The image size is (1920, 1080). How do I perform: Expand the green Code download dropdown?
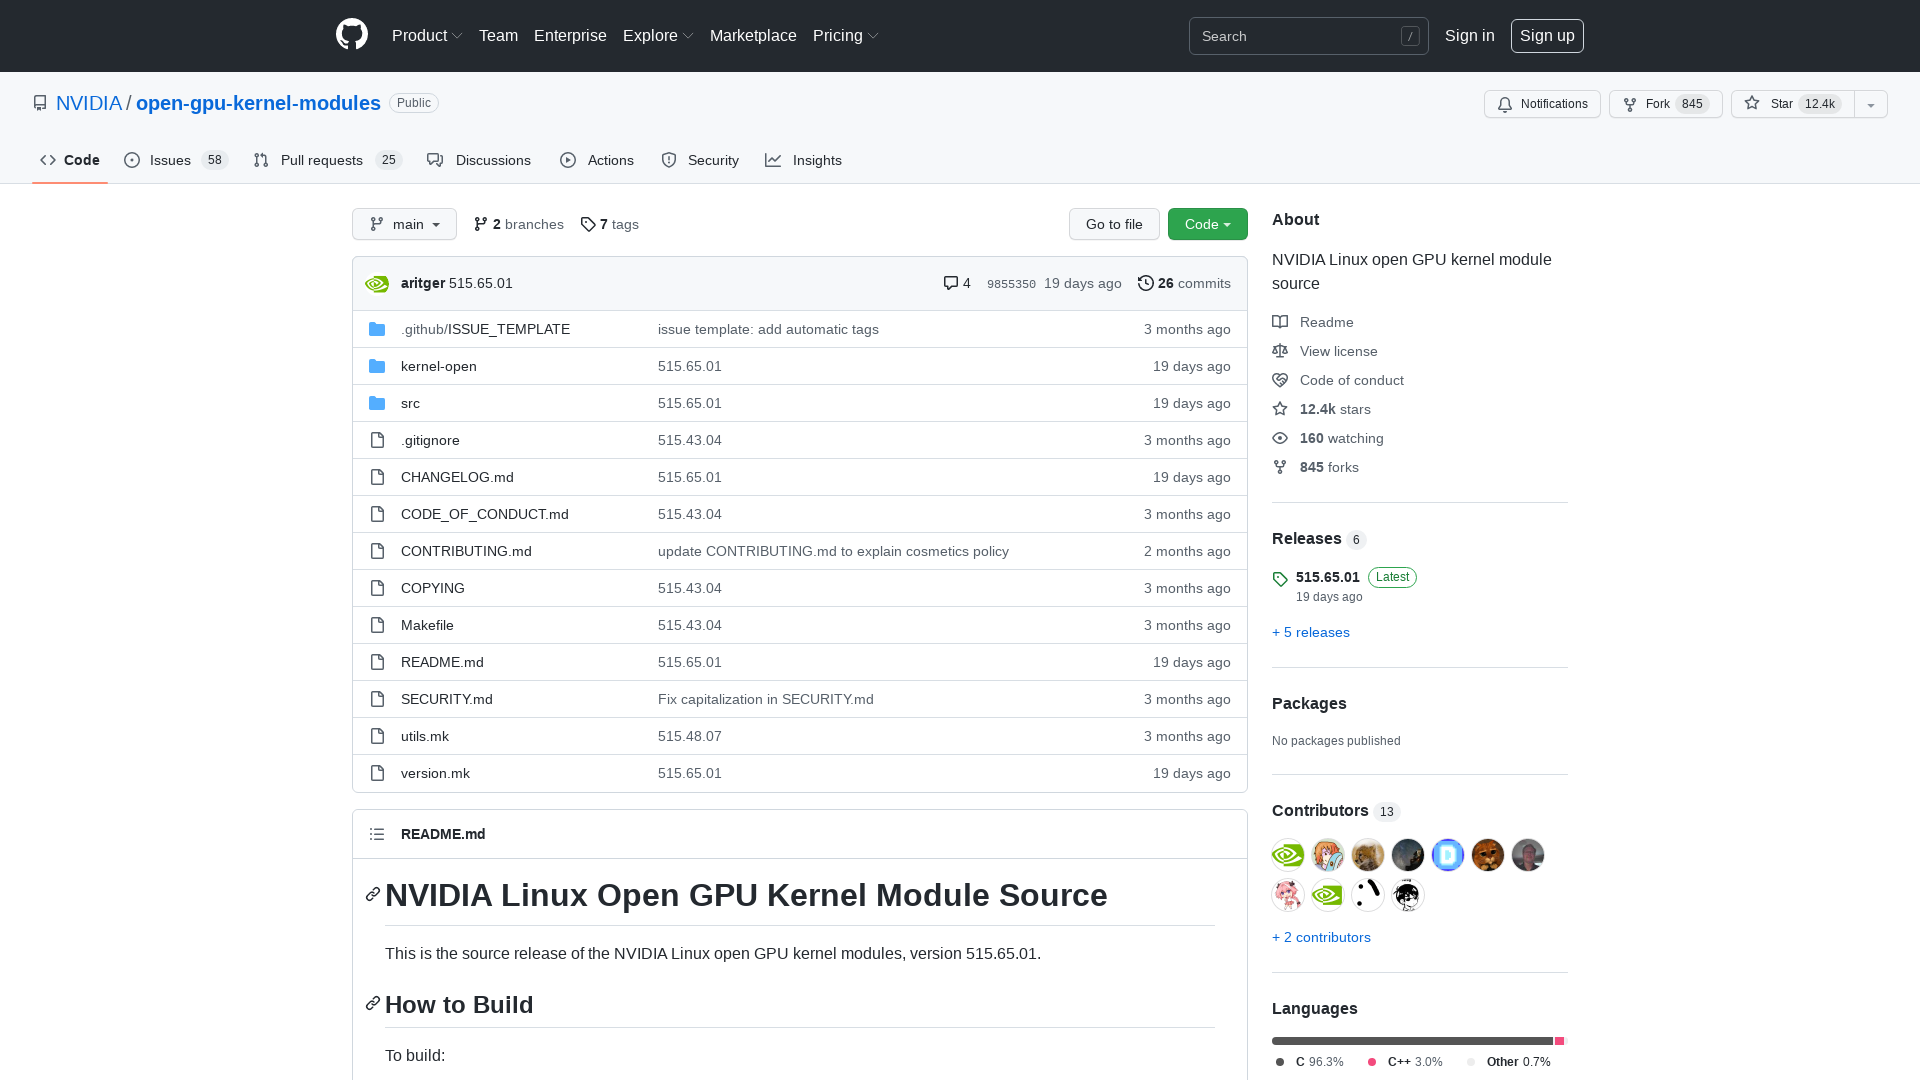1208,224
